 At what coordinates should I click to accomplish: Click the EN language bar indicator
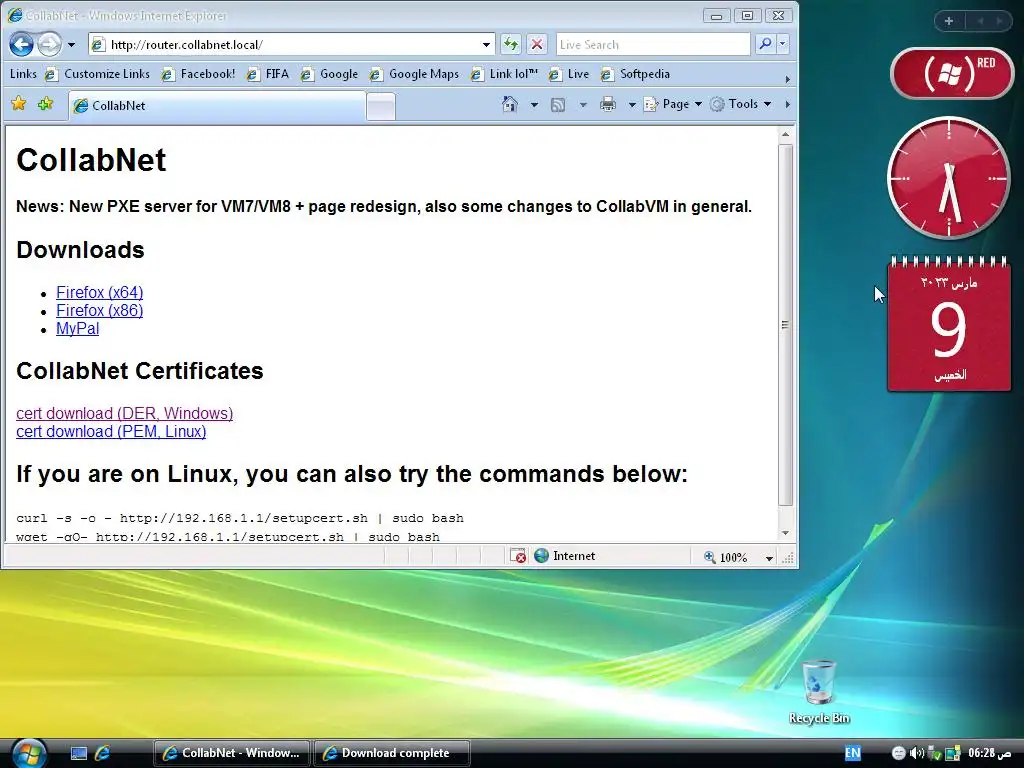[852, 753]
